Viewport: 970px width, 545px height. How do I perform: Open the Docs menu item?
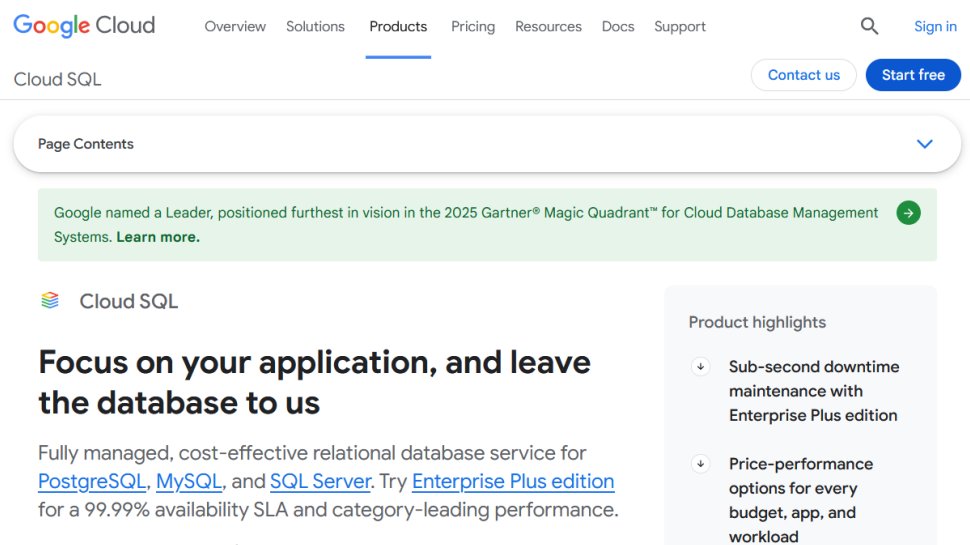pyautogui.click(x=618, y=27)
